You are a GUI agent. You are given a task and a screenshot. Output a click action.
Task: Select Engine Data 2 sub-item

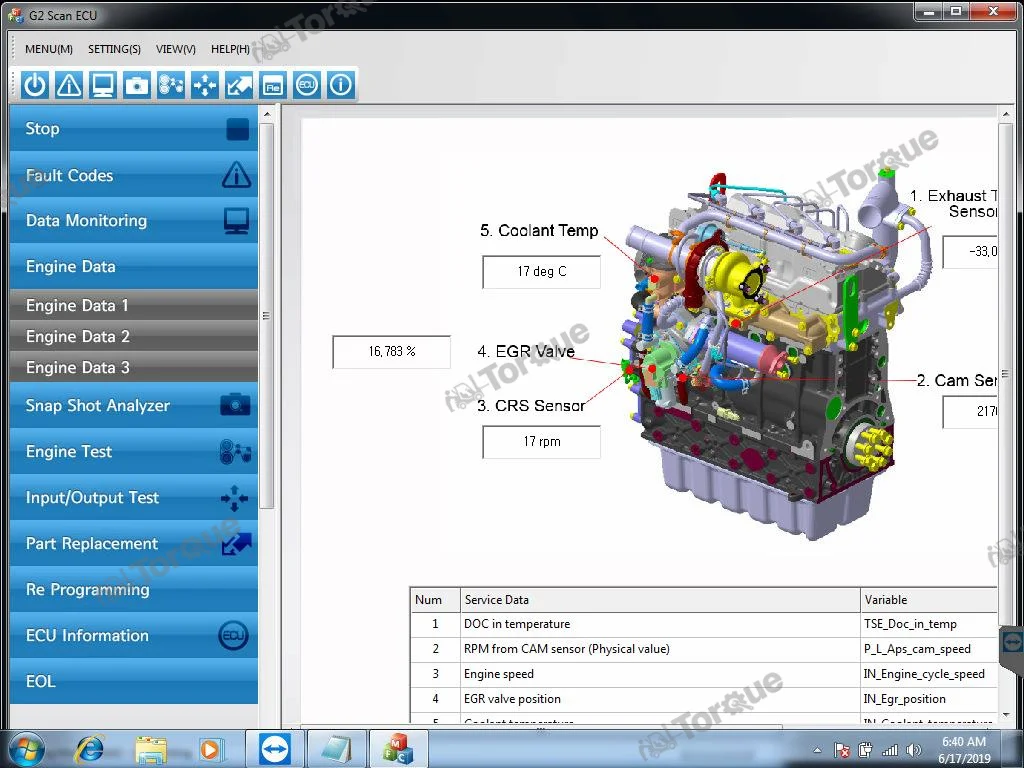[134, 336]
